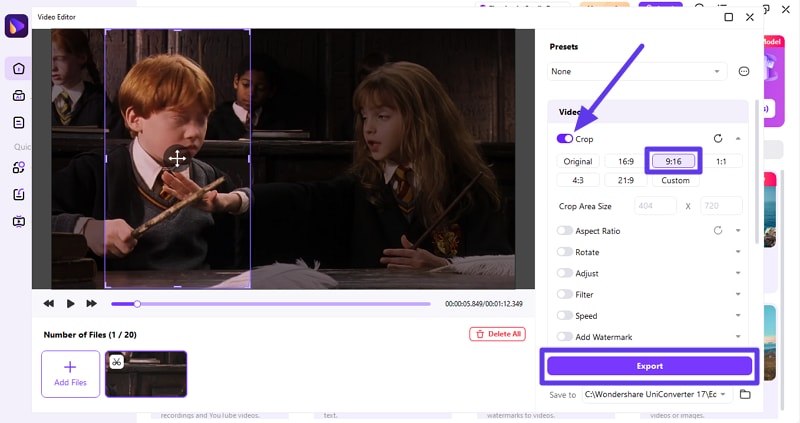Maximize the Video Editor window

(729, 17)
